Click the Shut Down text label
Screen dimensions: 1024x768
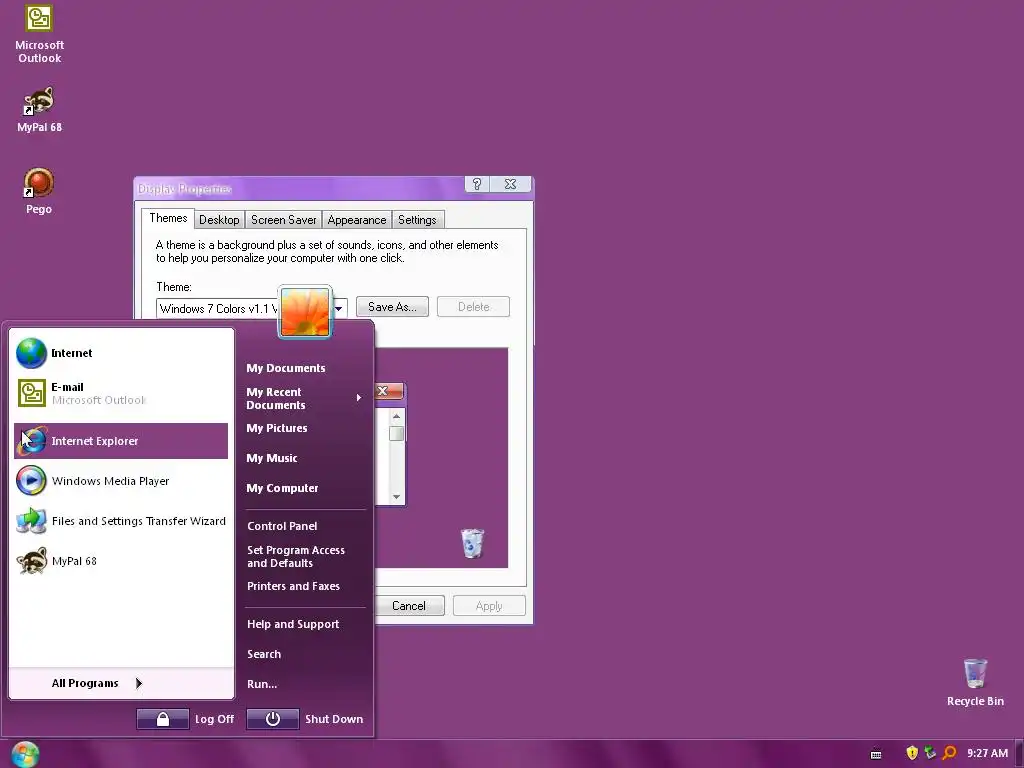(334, 719)
